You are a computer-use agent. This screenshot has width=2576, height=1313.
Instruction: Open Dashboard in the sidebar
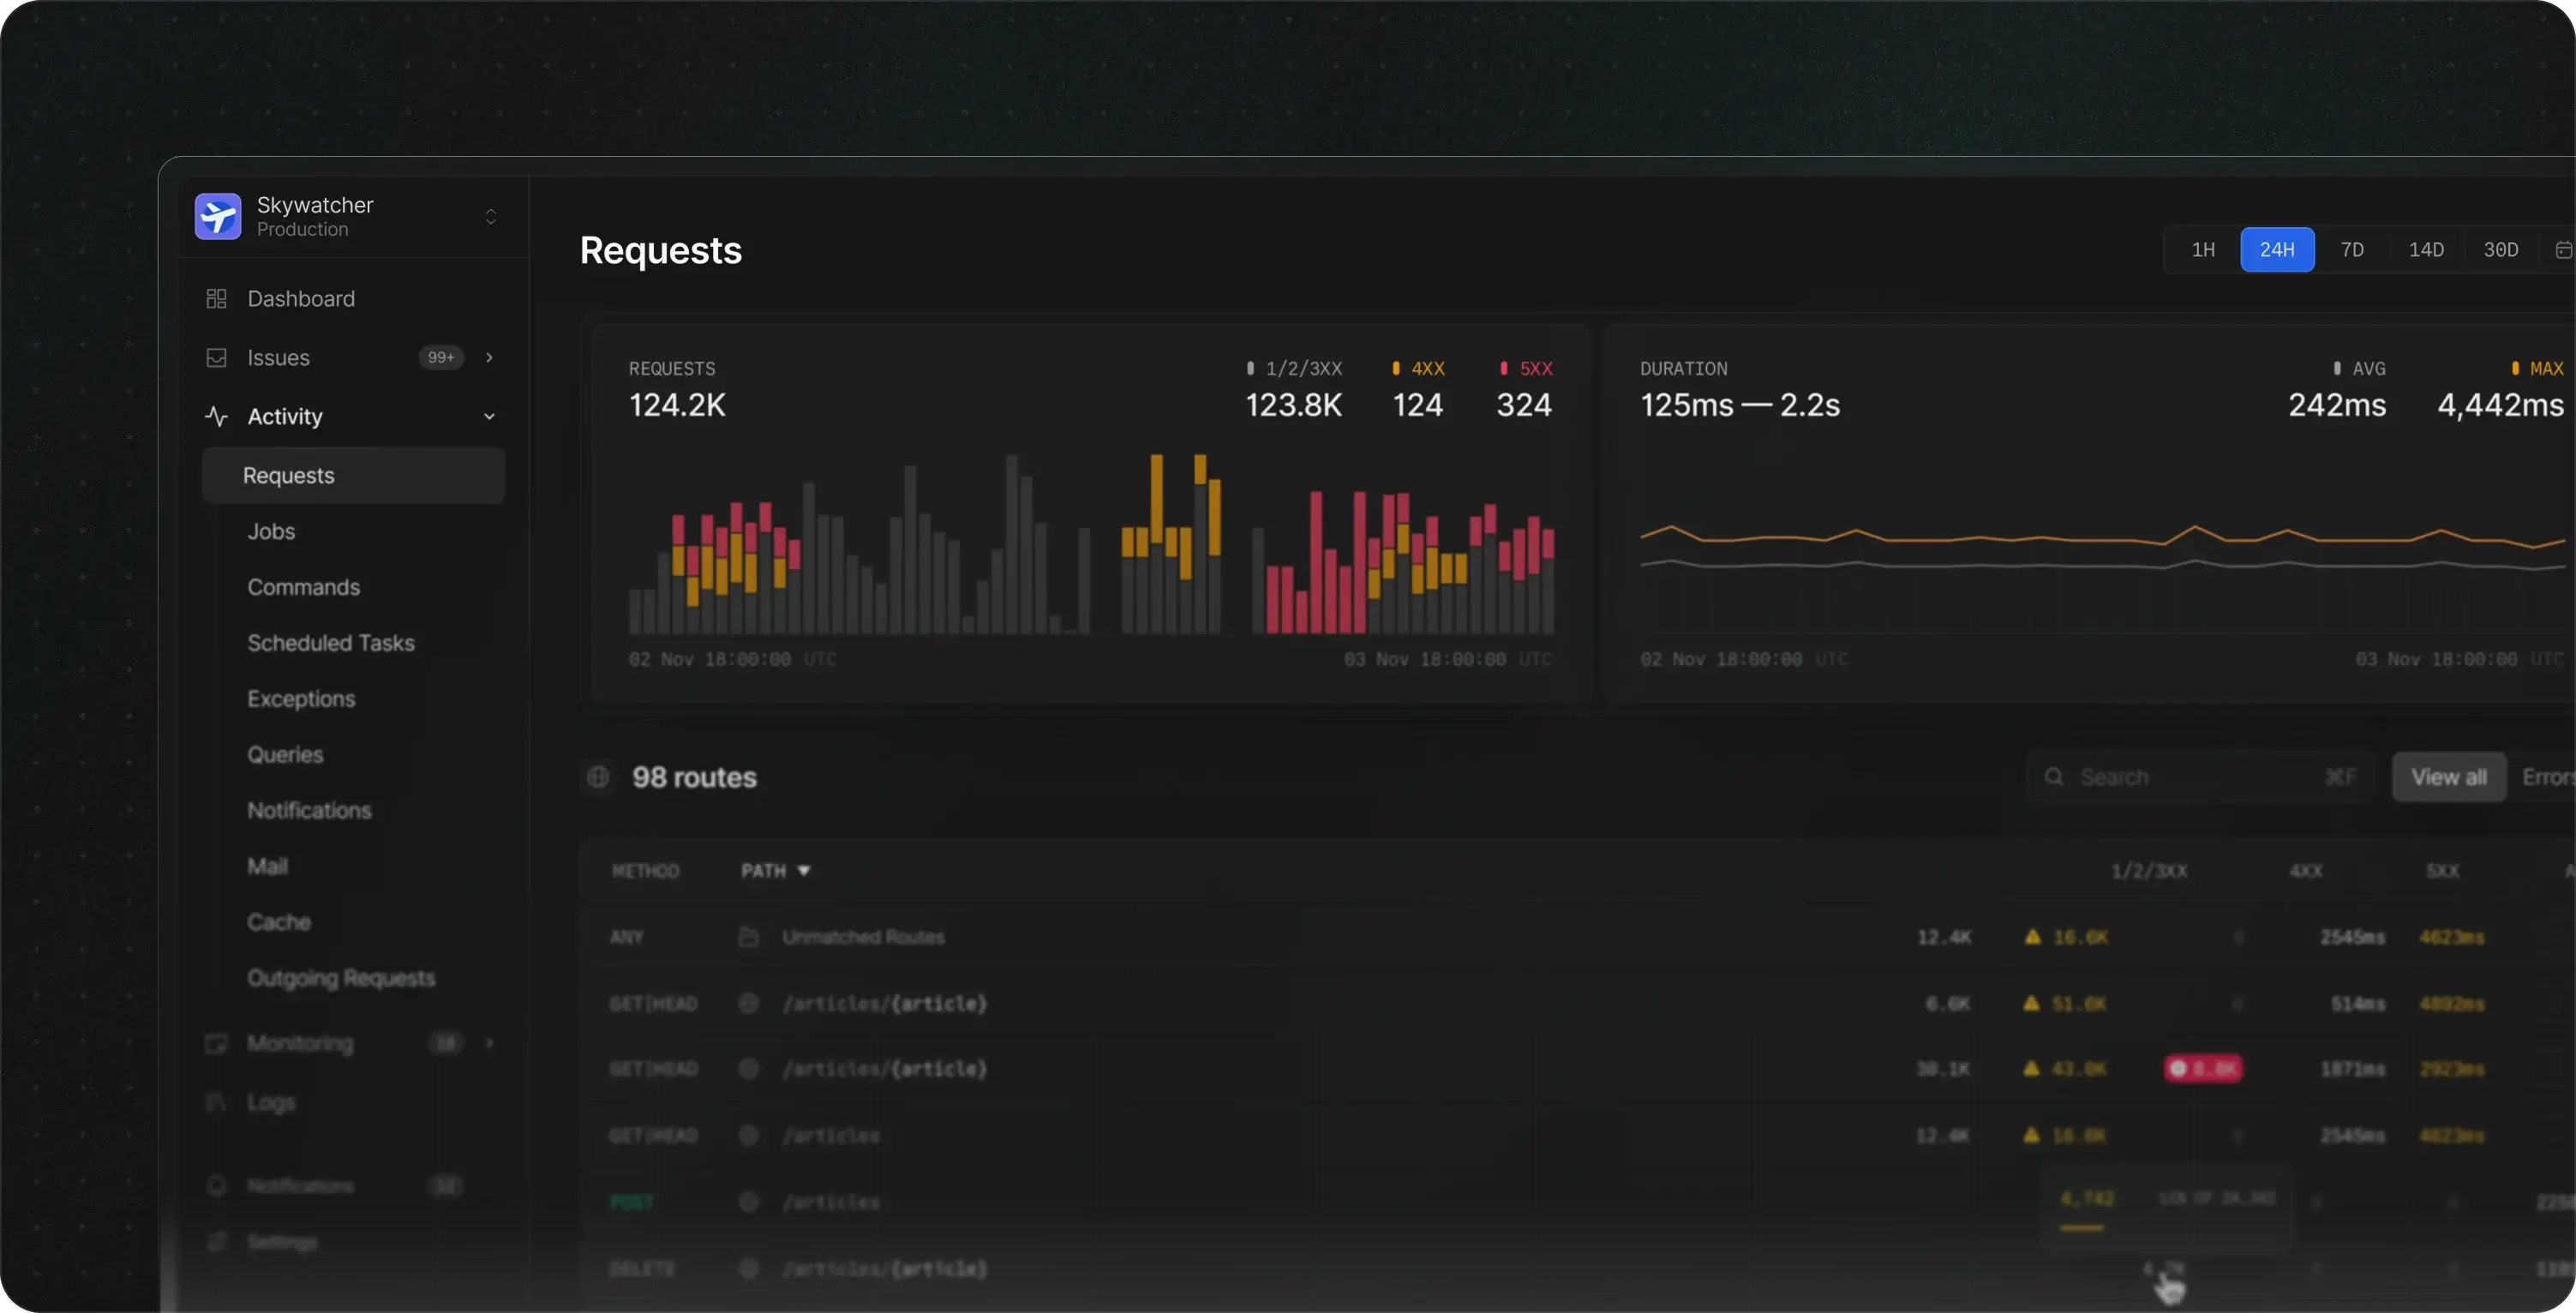tap(301, 299)
